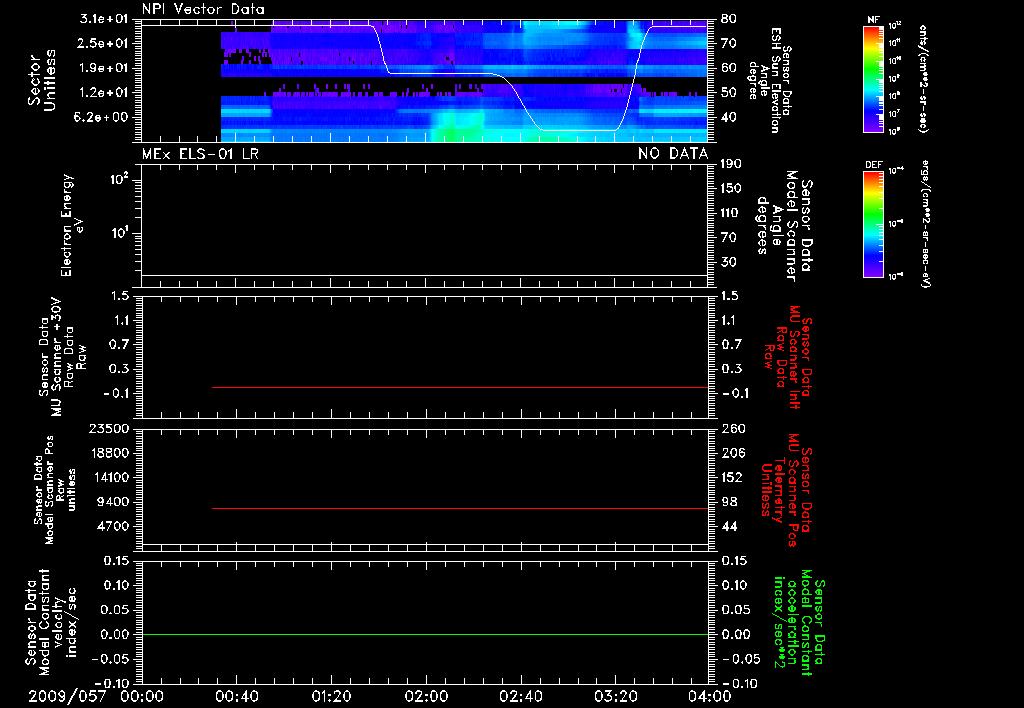Click the '4700' scanner position tick label

(x=113, y=526)
